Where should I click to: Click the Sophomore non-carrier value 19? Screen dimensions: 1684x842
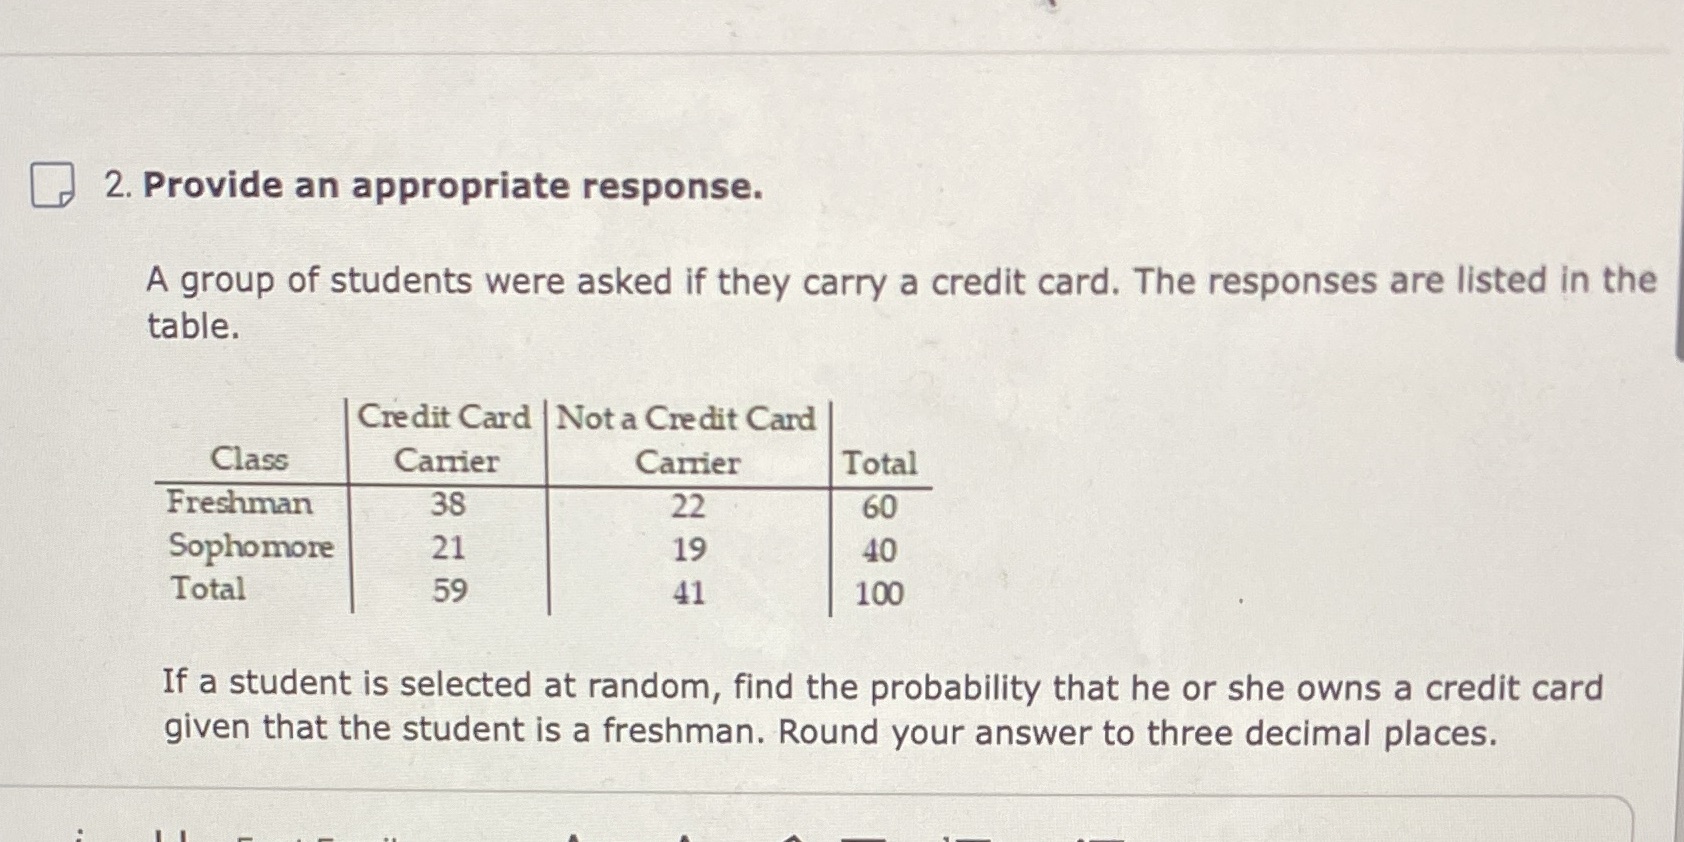688,549
